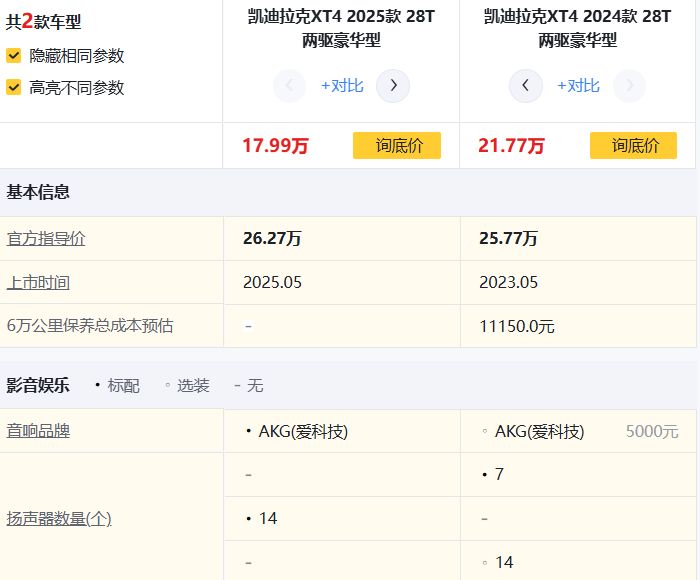Click left arrow under 2024款 model

(x=525, y=85)
